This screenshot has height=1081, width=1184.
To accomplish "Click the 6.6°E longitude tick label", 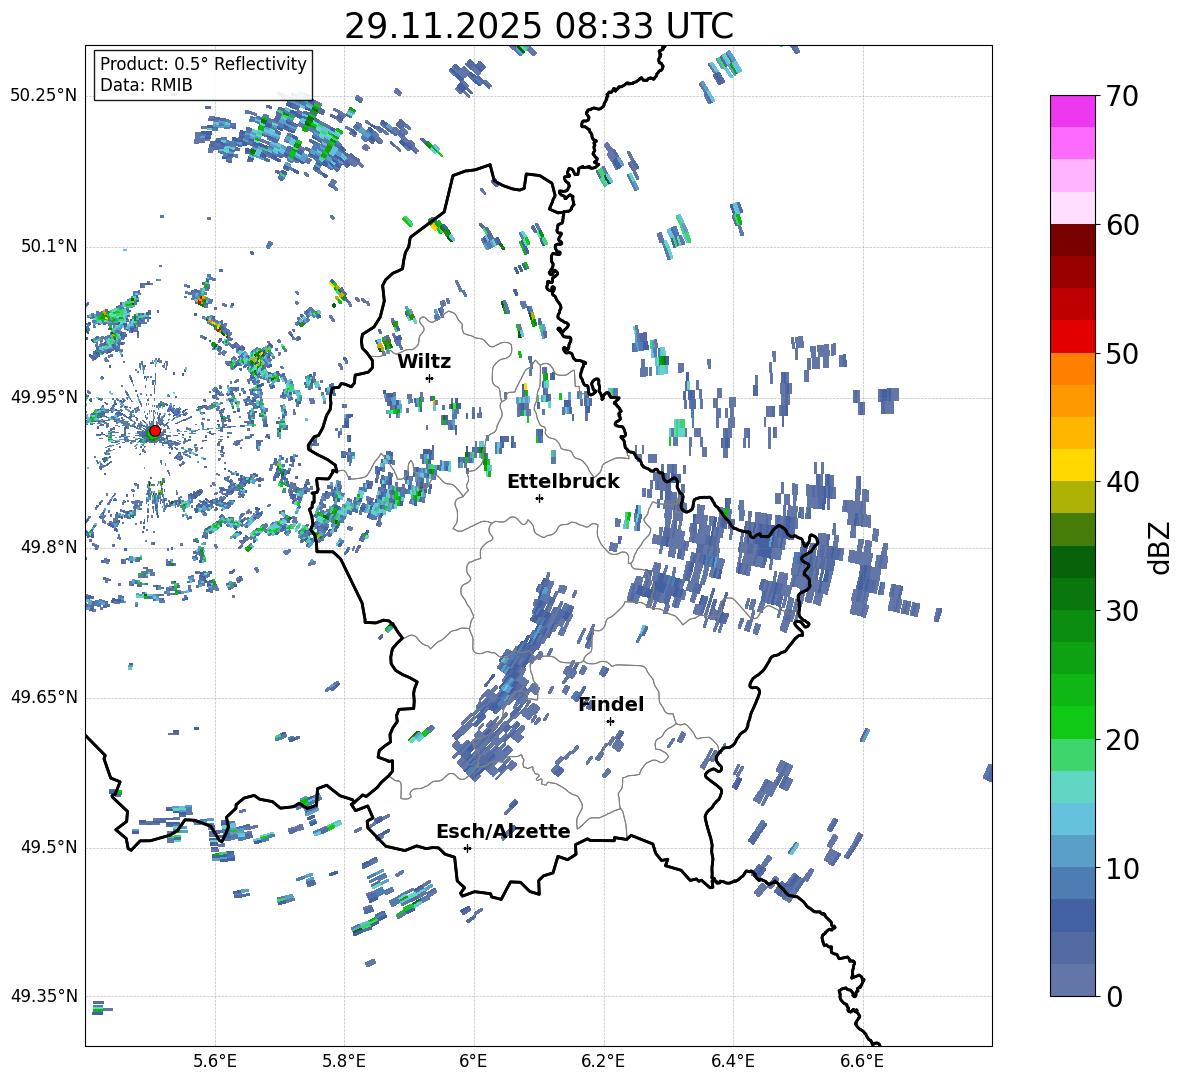I will coord(861,1061).
